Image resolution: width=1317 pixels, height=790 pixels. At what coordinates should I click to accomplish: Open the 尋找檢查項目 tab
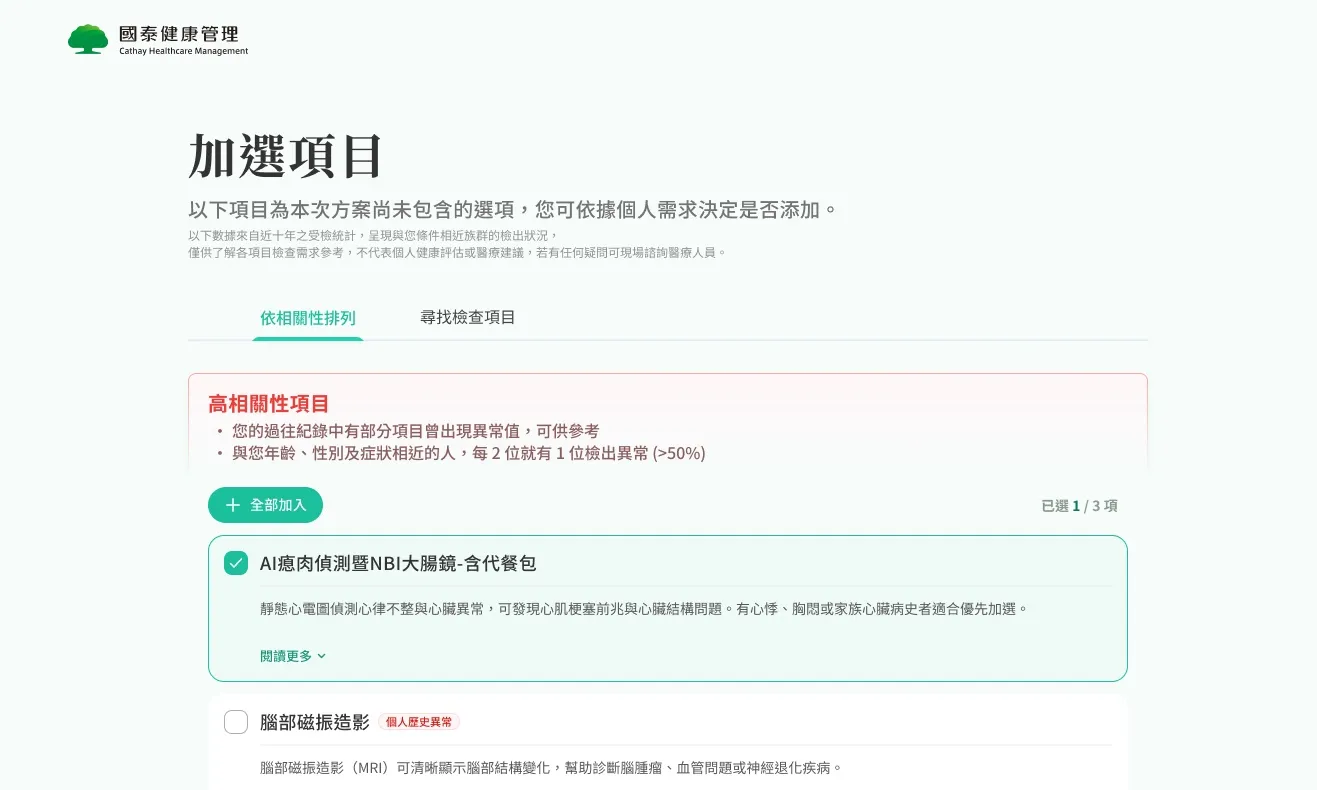pyautogui.click(x=468, y=317)
